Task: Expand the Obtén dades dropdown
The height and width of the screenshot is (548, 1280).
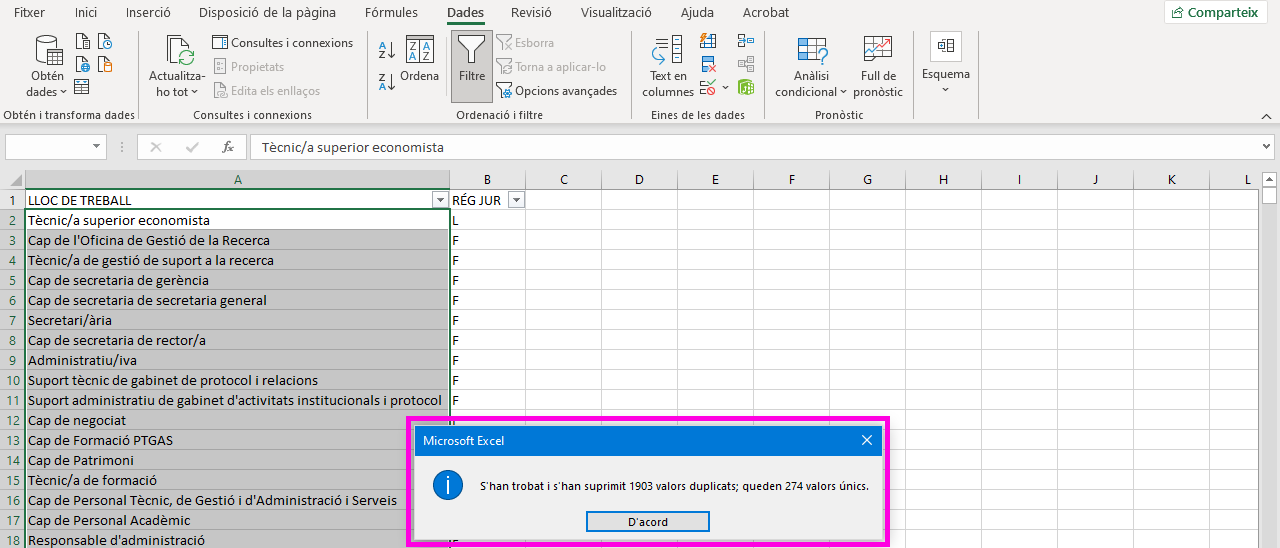Action: point(47,68)
